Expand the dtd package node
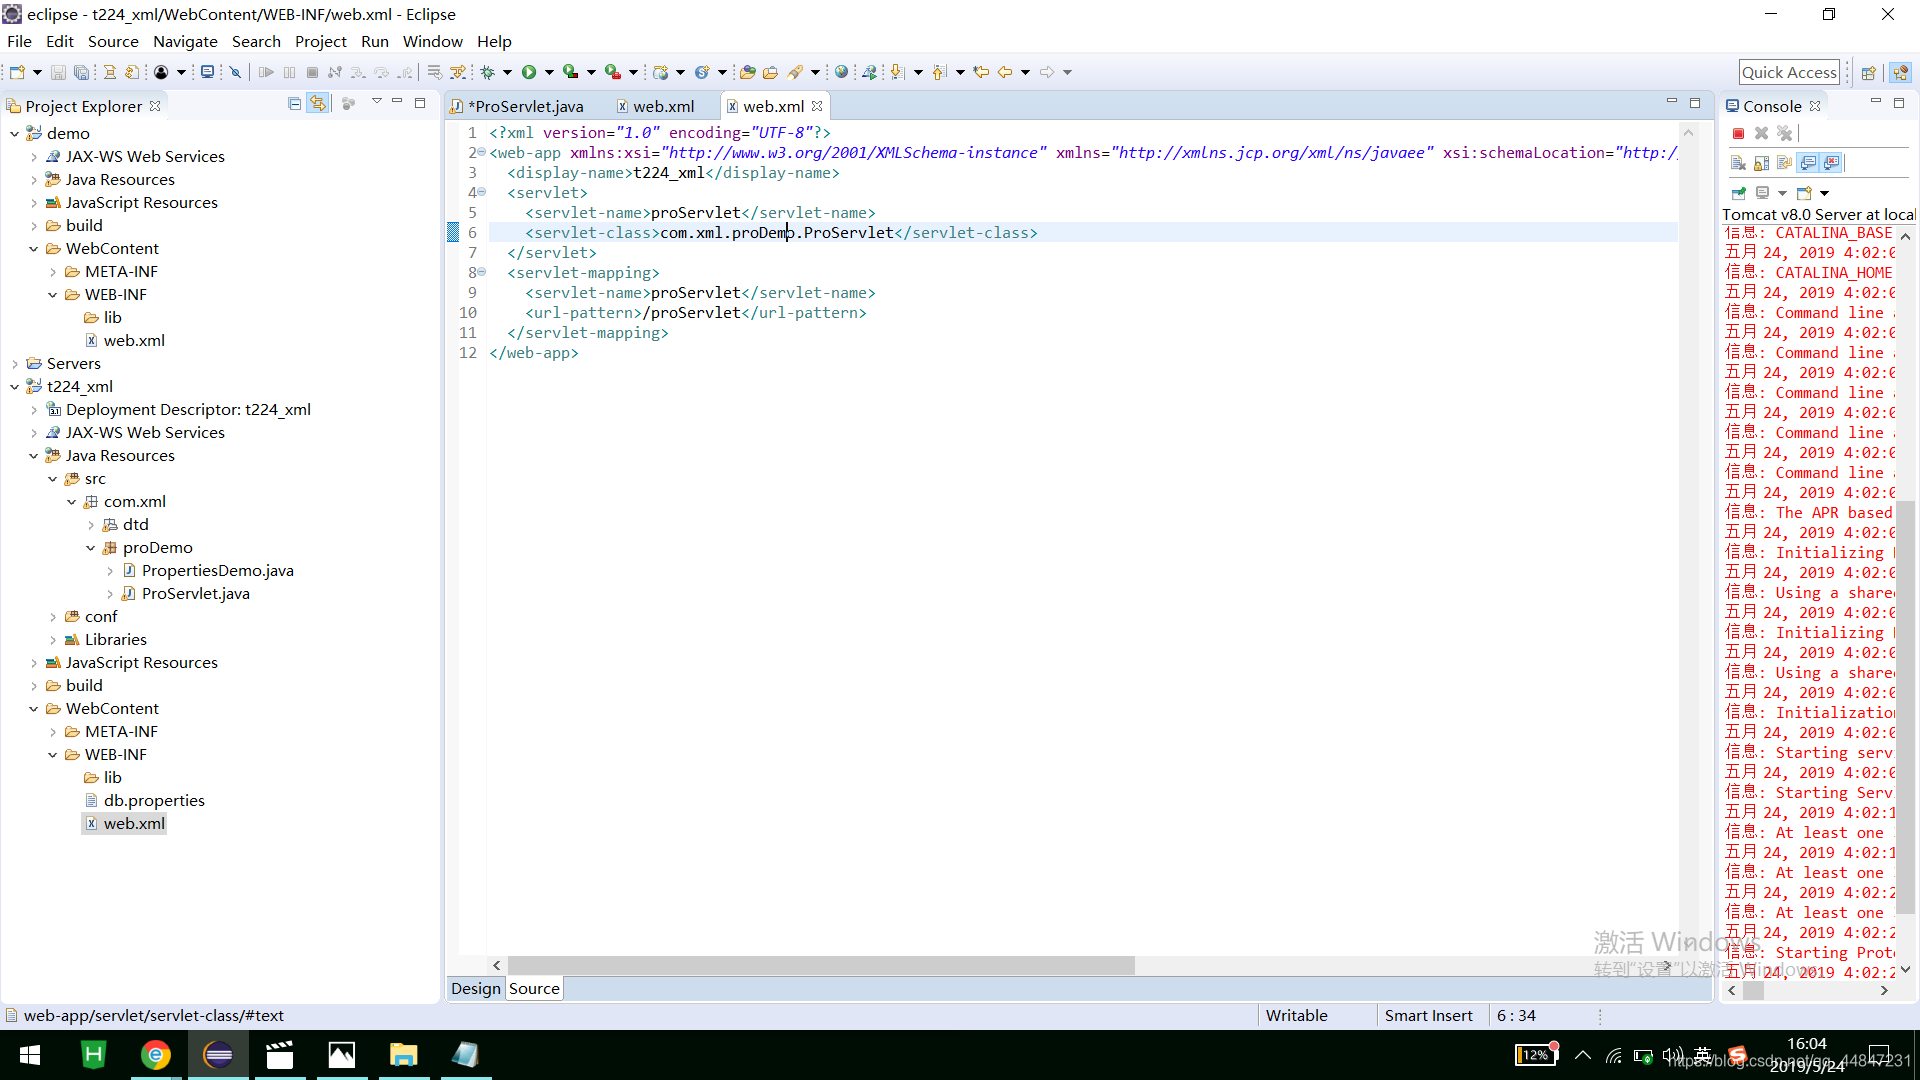Screen dimensions: 1920x1080 [x=91, y=524]
